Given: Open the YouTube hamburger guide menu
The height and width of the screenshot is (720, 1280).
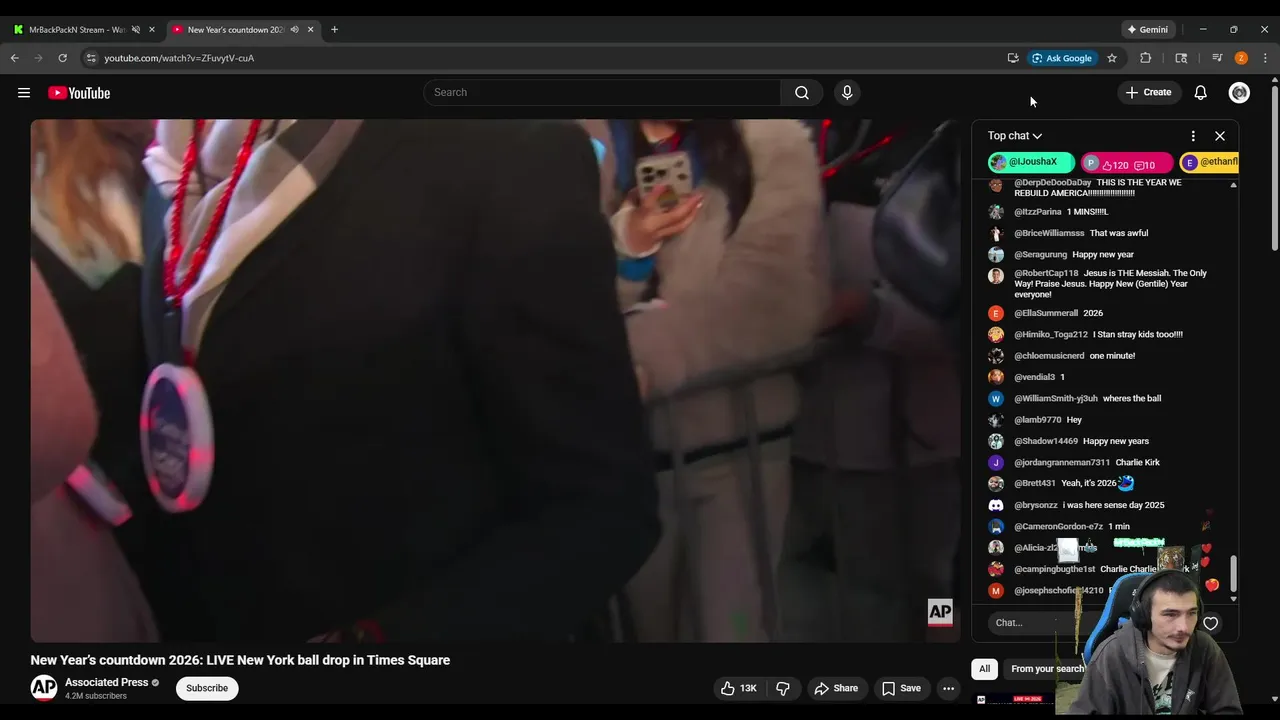Looking at the screenshot, I should (24, 93).
